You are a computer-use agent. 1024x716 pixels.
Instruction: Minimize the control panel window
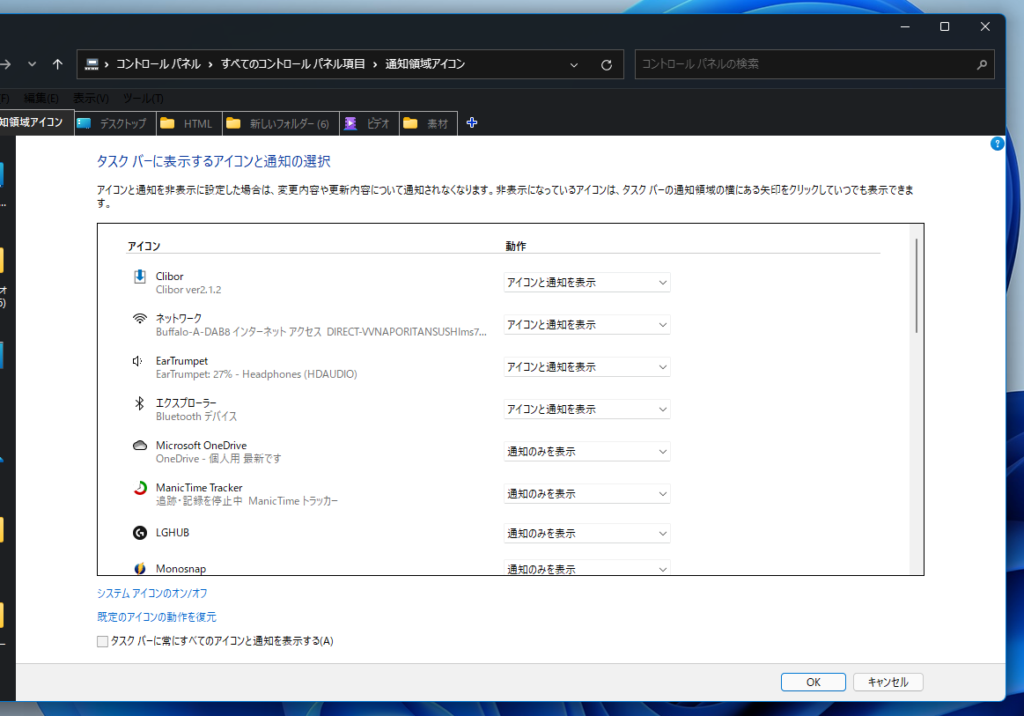pos(905,27)
